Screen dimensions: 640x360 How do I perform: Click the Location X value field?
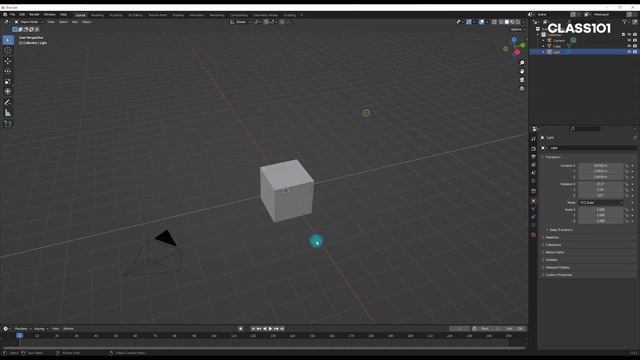point(601,166)
